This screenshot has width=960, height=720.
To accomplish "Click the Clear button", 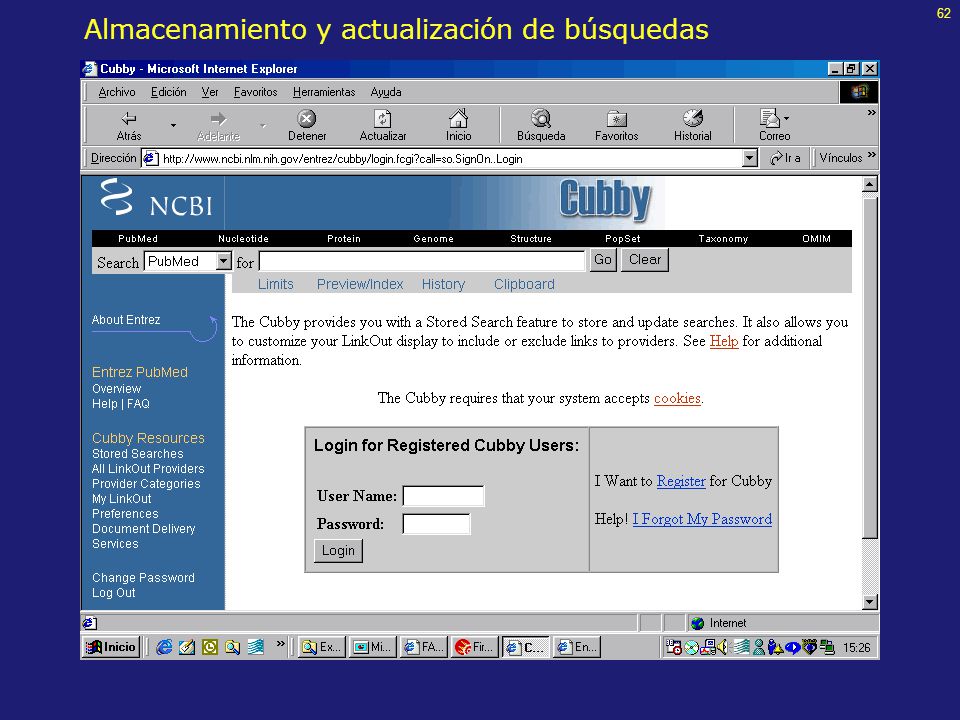I will (x=645, y=260).
